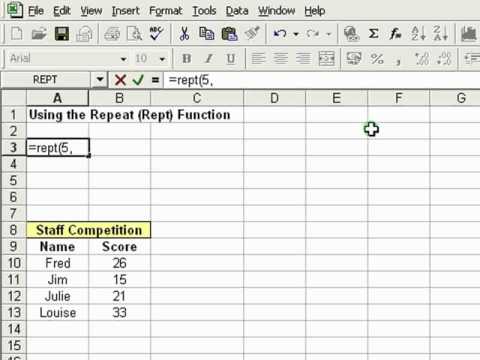This screenshot has width=480, height=360.
Task: Open the Chart Wizard icon
Action: pos(469,34)
